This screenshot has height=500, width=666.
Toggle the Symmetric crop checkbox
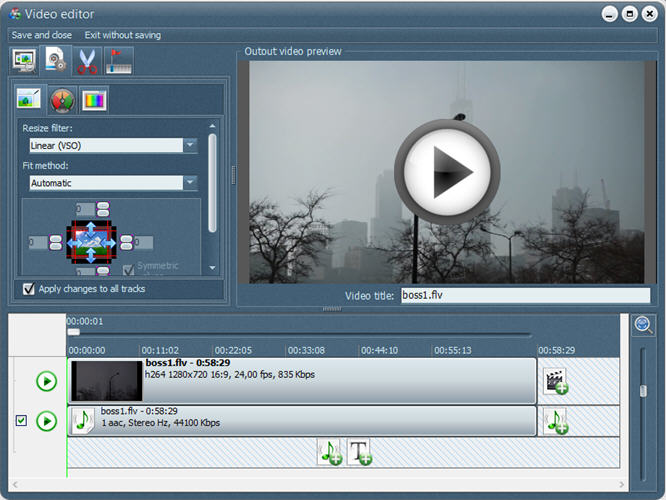point(128,270)
